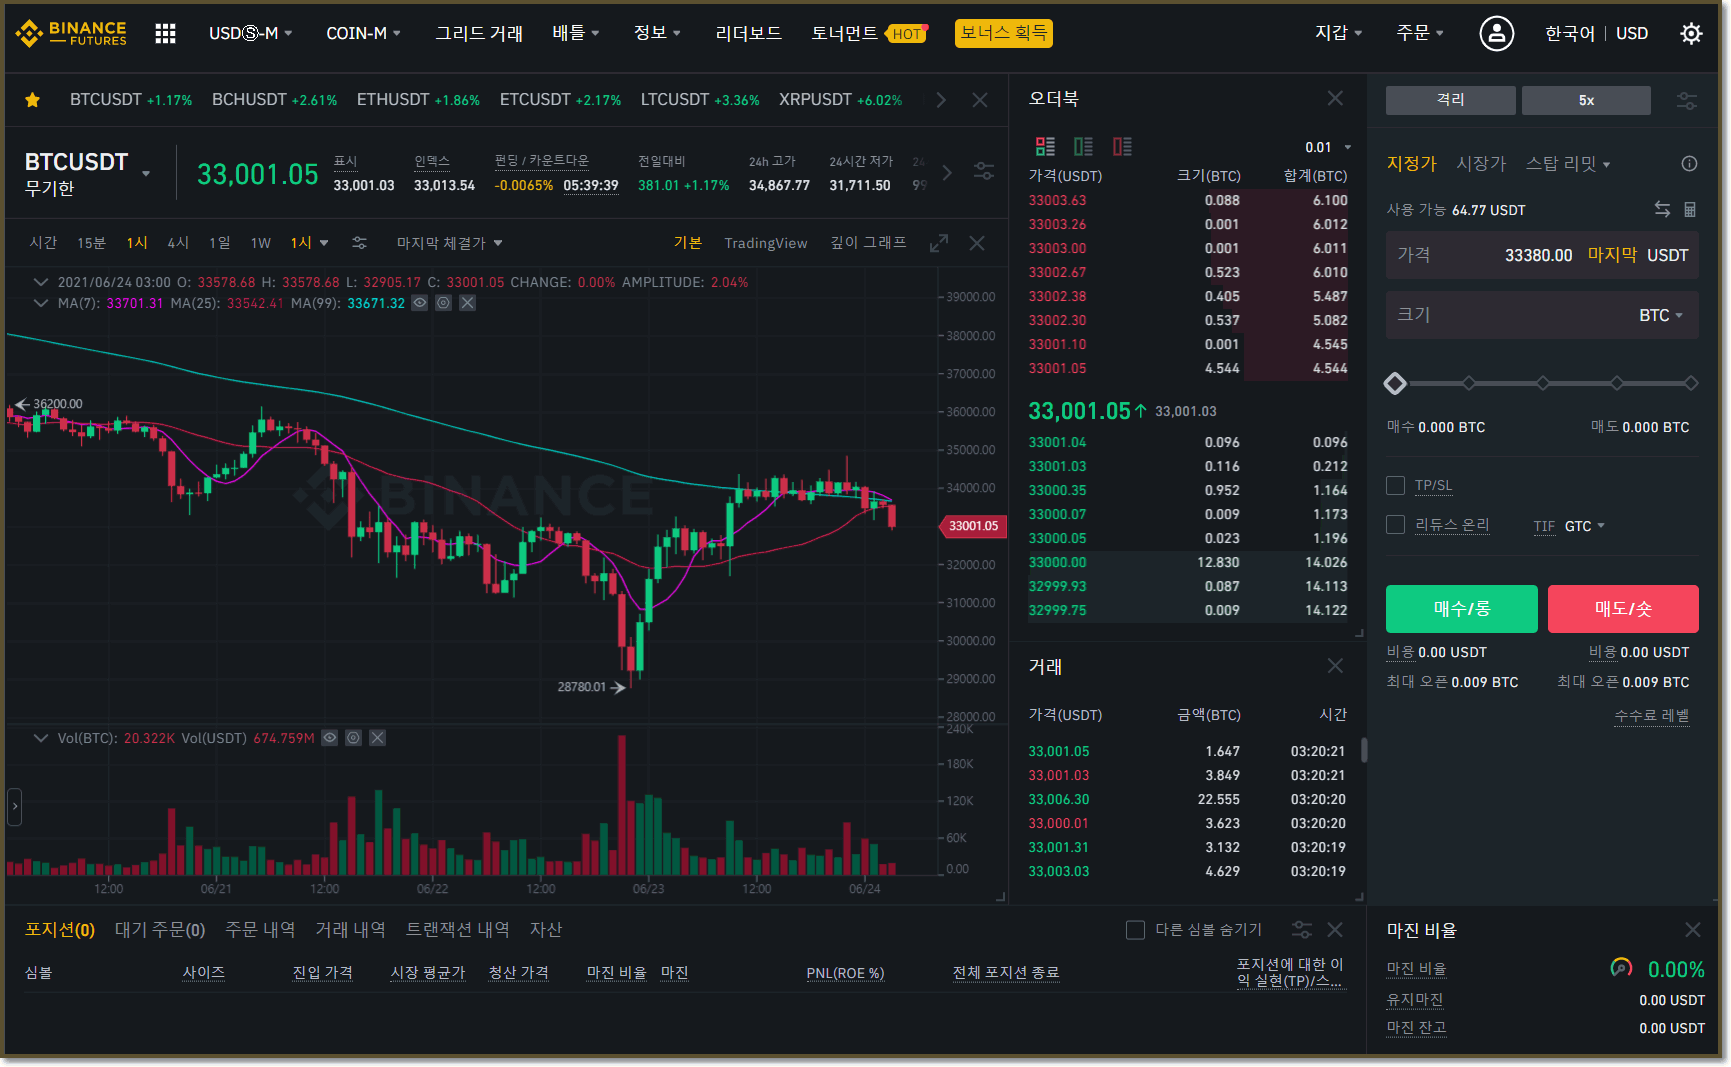
Task: Enable the 리듀스 온리 checkbox
Action: tap(1395, 525)
